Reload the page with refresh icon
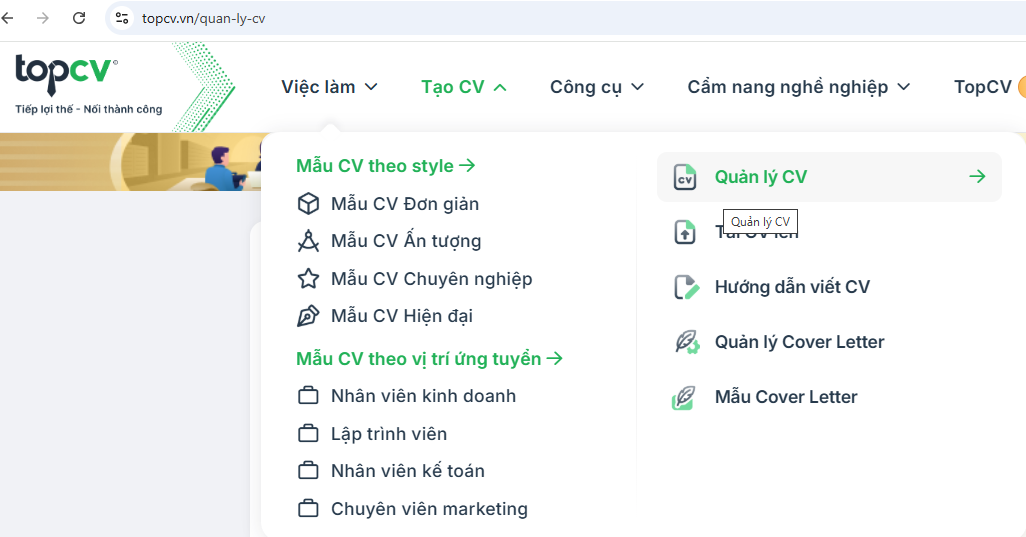Screen dimensions: 1026x537 pos(79,18)
